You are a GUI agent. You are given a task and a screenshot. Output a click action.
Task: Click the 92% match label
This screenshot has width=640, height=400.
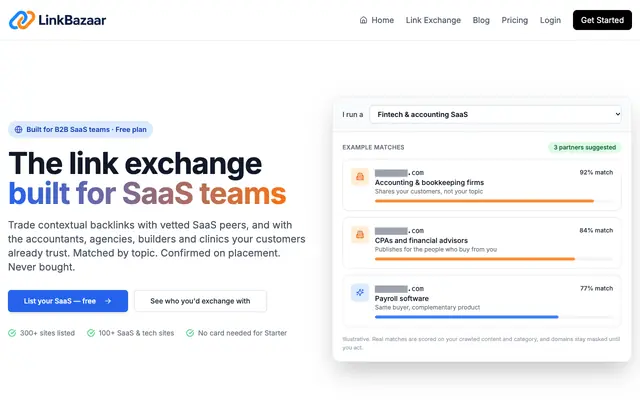pos(596,172)
